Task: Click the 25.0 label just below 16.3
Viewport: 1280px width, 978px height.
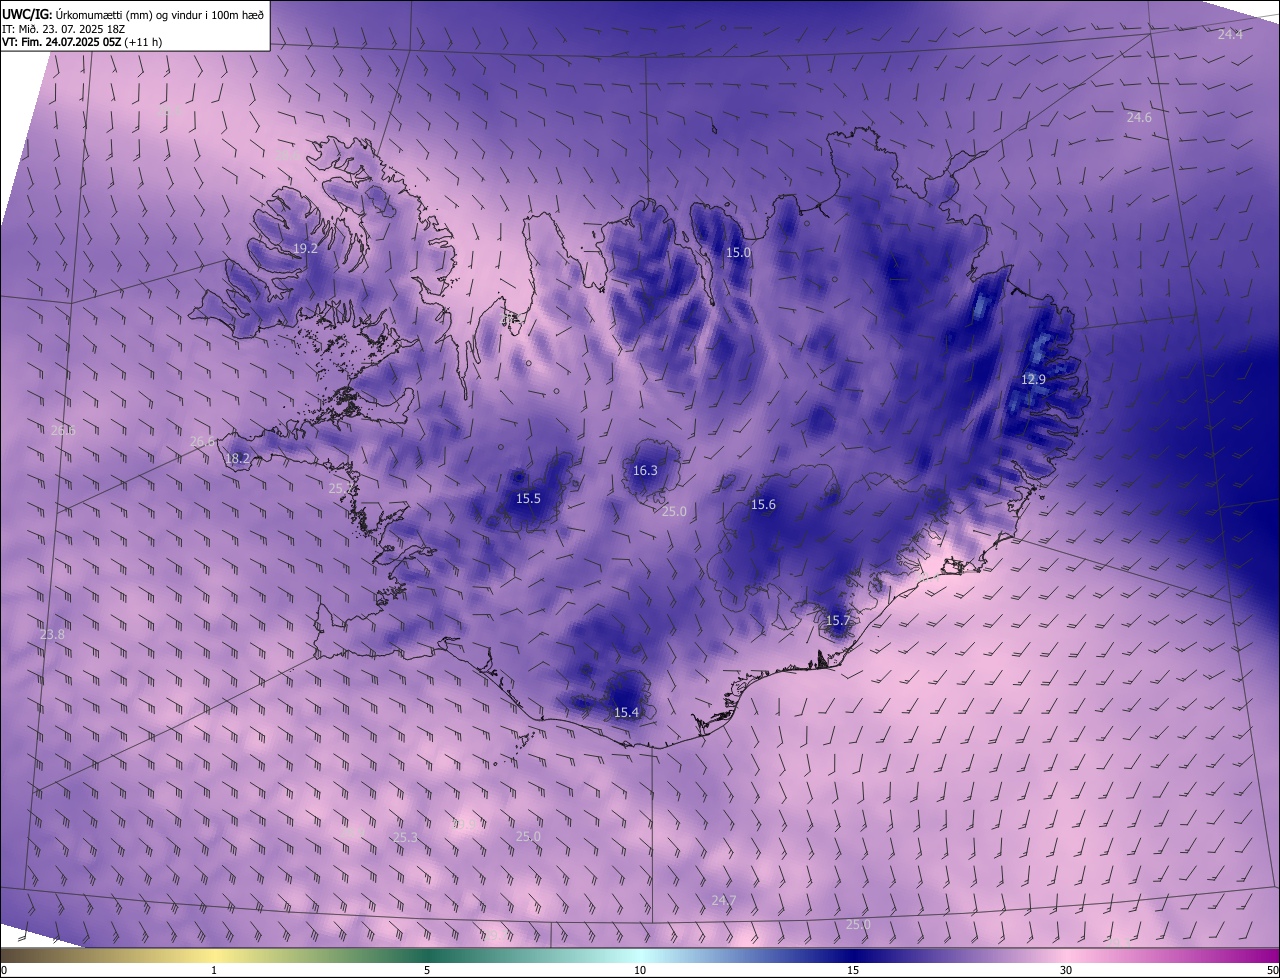Action: (674, 511)
